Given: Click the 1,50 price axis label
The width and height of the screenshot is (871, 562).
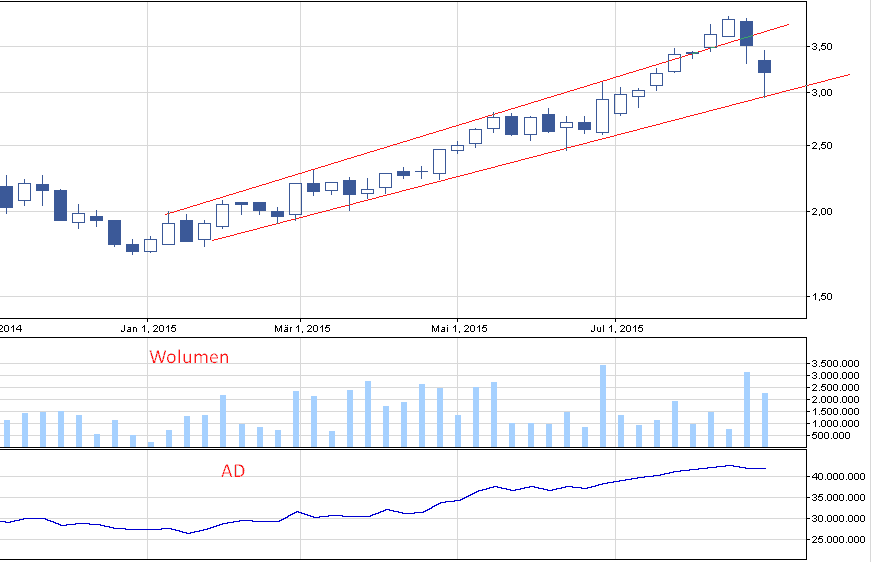Looking at the screenshot, I should coord(825,297).
